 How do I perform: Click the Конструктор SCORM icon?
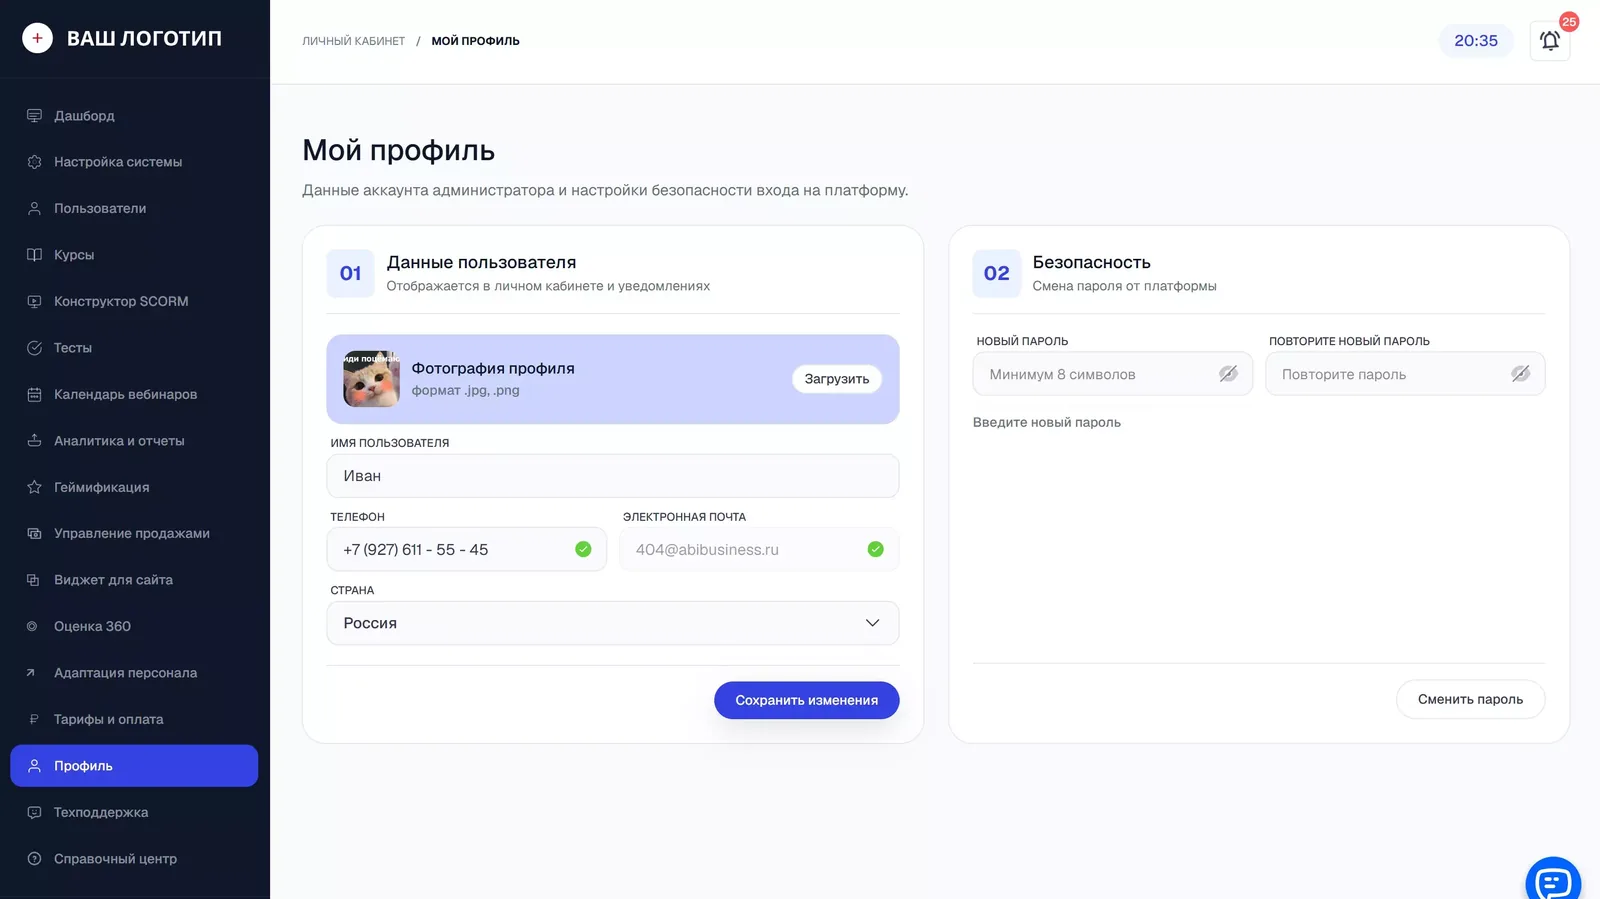34,302
